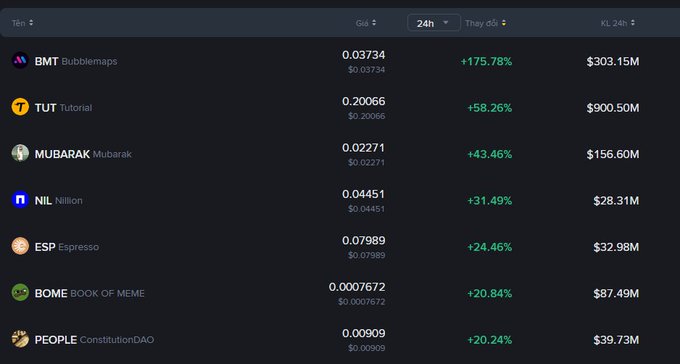
Task: Open the MUBARAK coin logo
Action: click(20, 153)
